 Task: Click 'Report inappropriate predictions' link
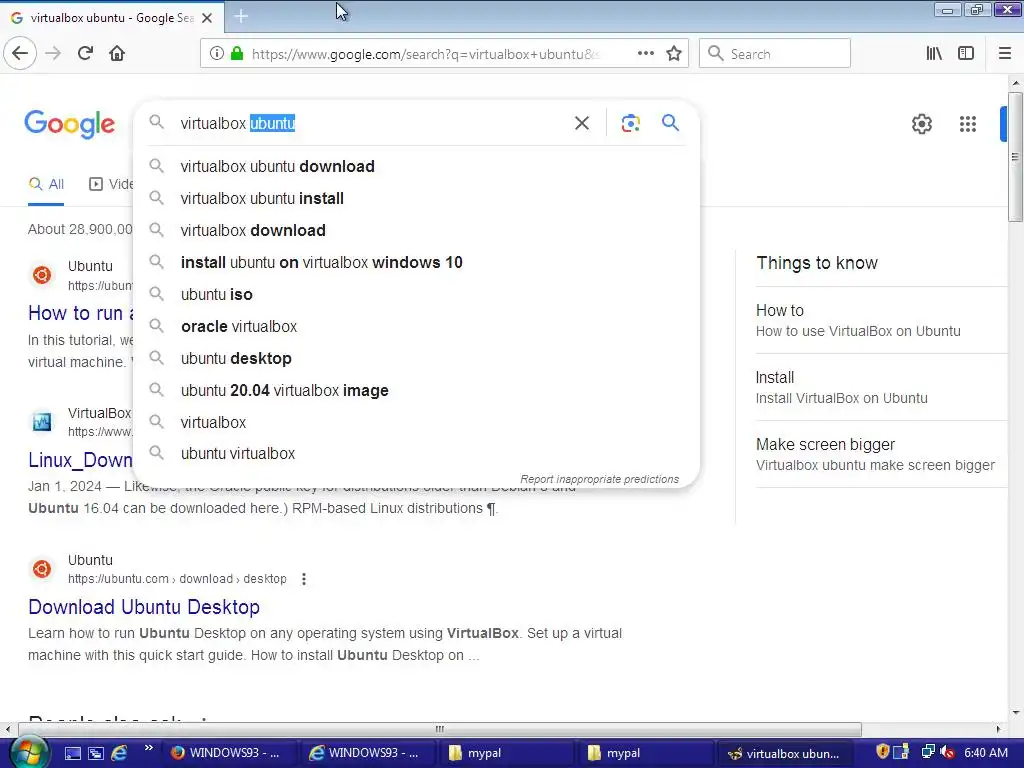[x=599, y=479]
